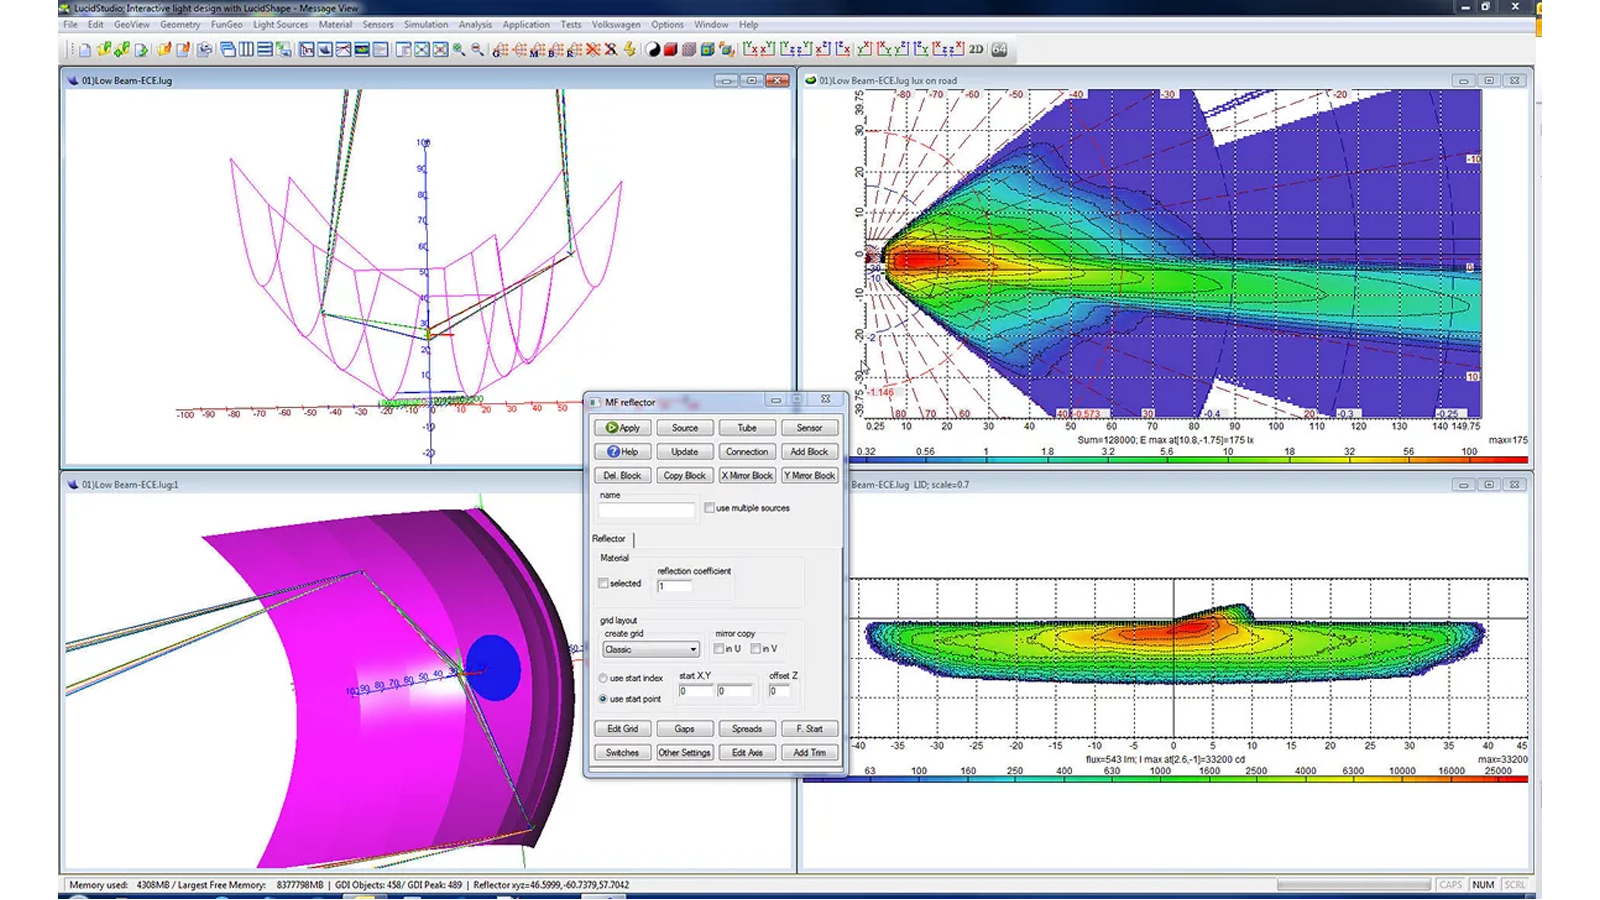Click the Connection button
1600x900 pixels.
click(747, 451)
